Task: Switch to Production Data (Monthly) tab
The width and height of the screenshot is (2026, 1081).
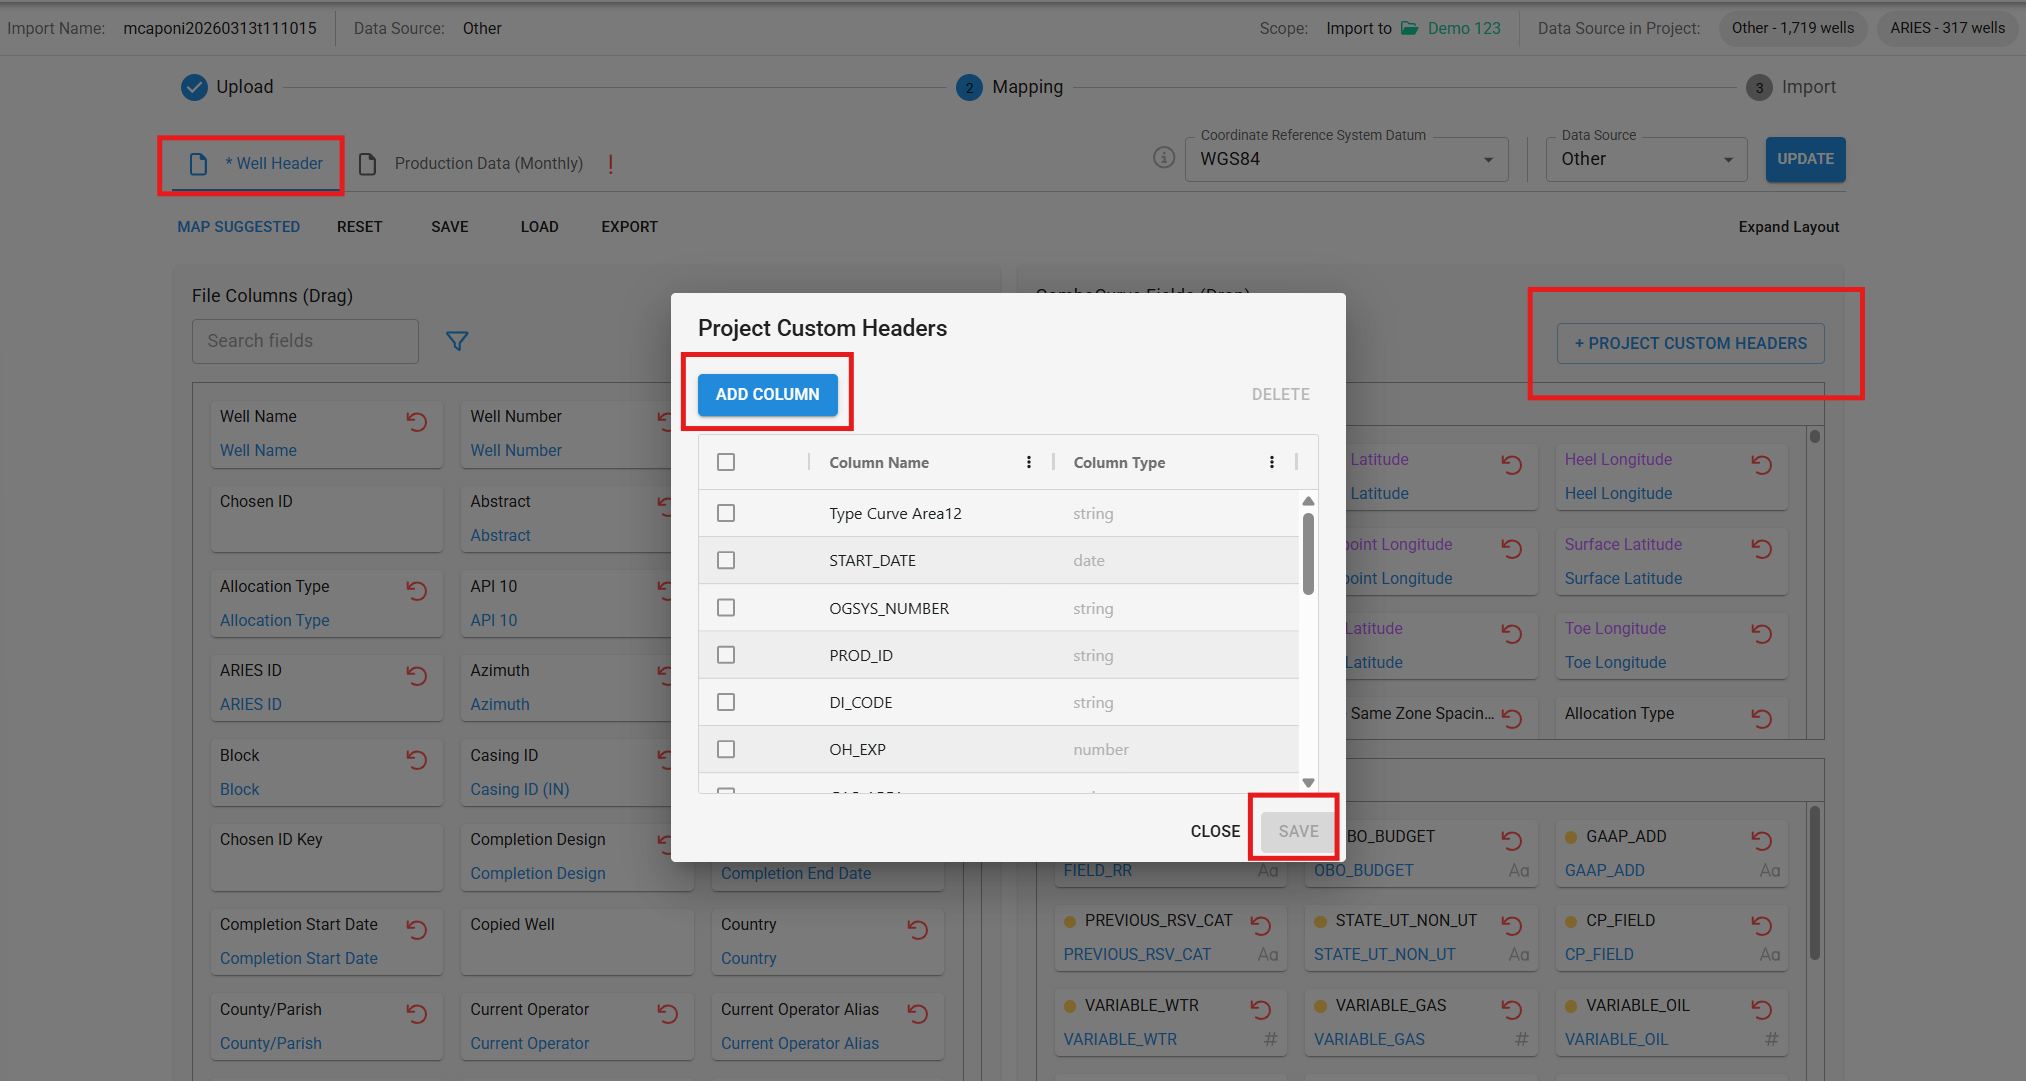Action: point(488,163)
